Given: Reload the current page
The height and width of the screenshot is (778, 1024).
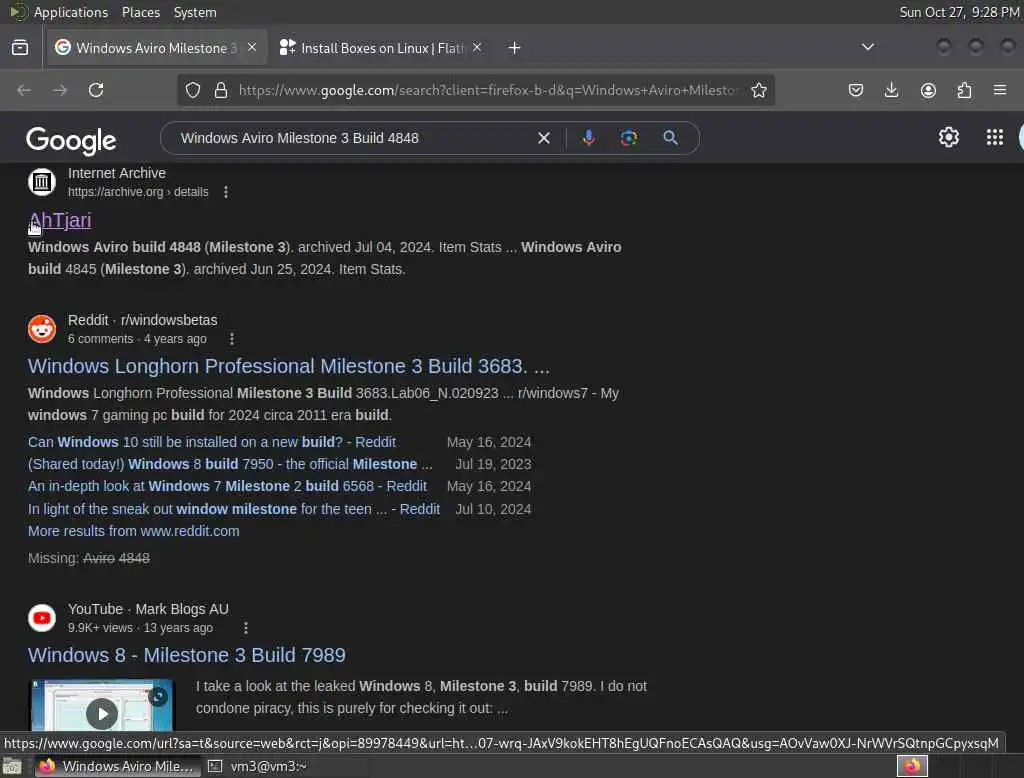Looking at the screenshot, I should [x=96, y=90].
